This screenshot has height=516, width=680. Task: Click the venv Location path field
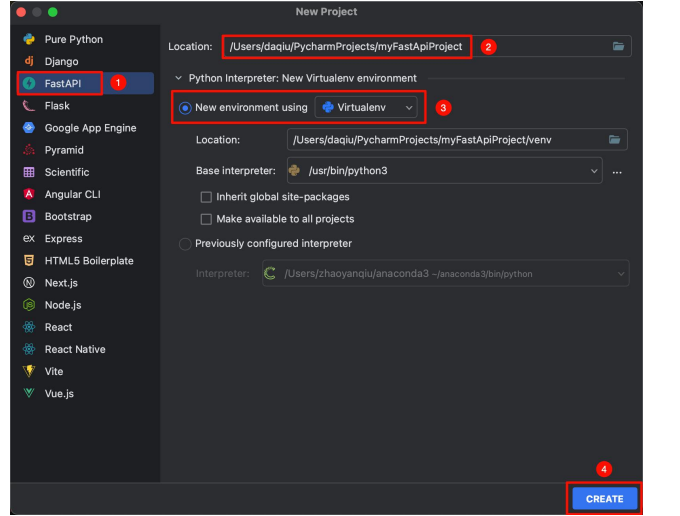pyautogui.click(x=457, y=140)
